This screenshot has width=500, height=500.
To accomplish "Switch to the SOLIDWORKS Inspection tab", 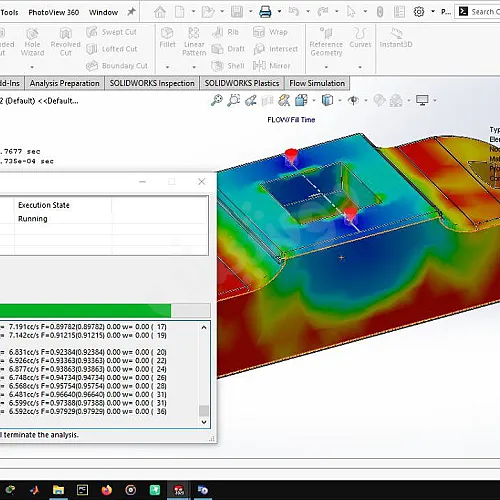I will pos(152,83).
